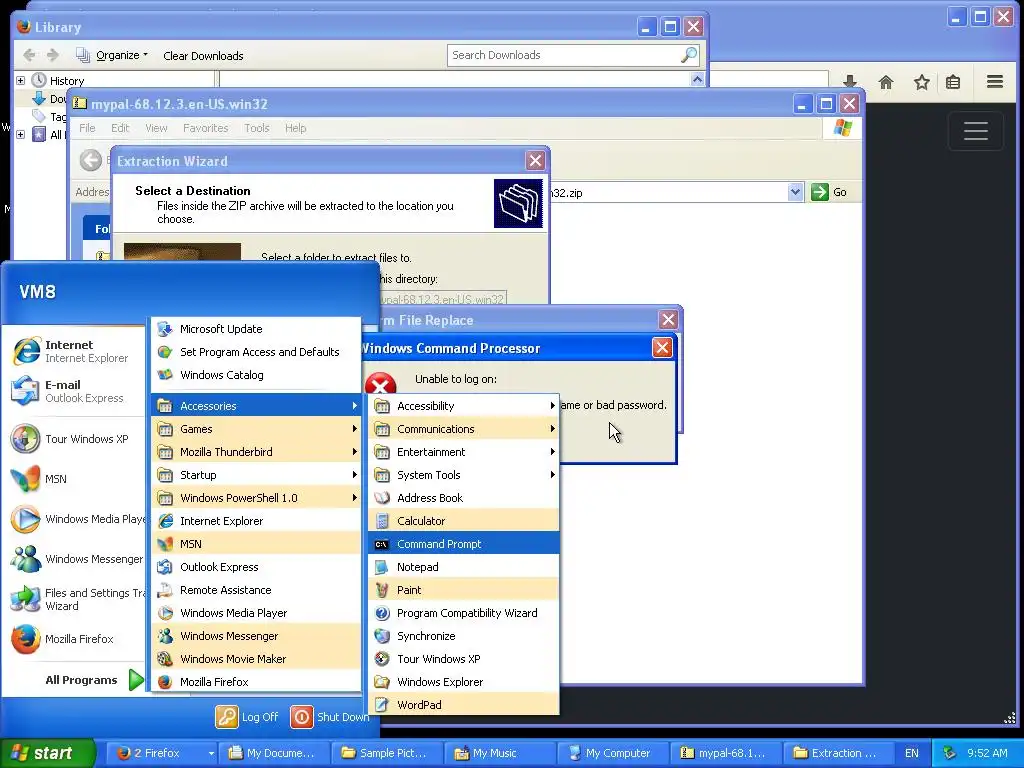Click the Internet Explorer entry in All Programs
This screenshot has height=768, width=1024.
(x=256, y=521)
